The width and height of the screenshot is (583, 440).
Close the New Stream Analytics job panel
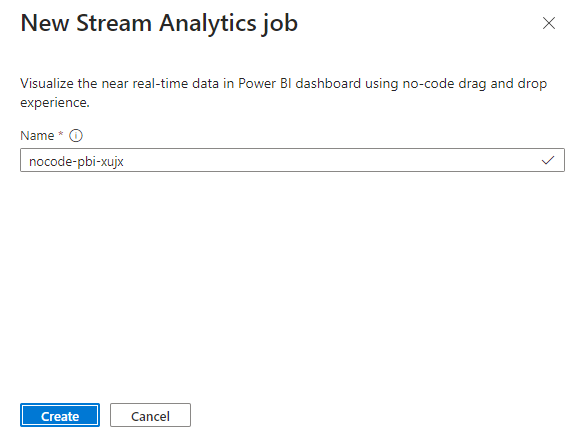pos(548,23)
